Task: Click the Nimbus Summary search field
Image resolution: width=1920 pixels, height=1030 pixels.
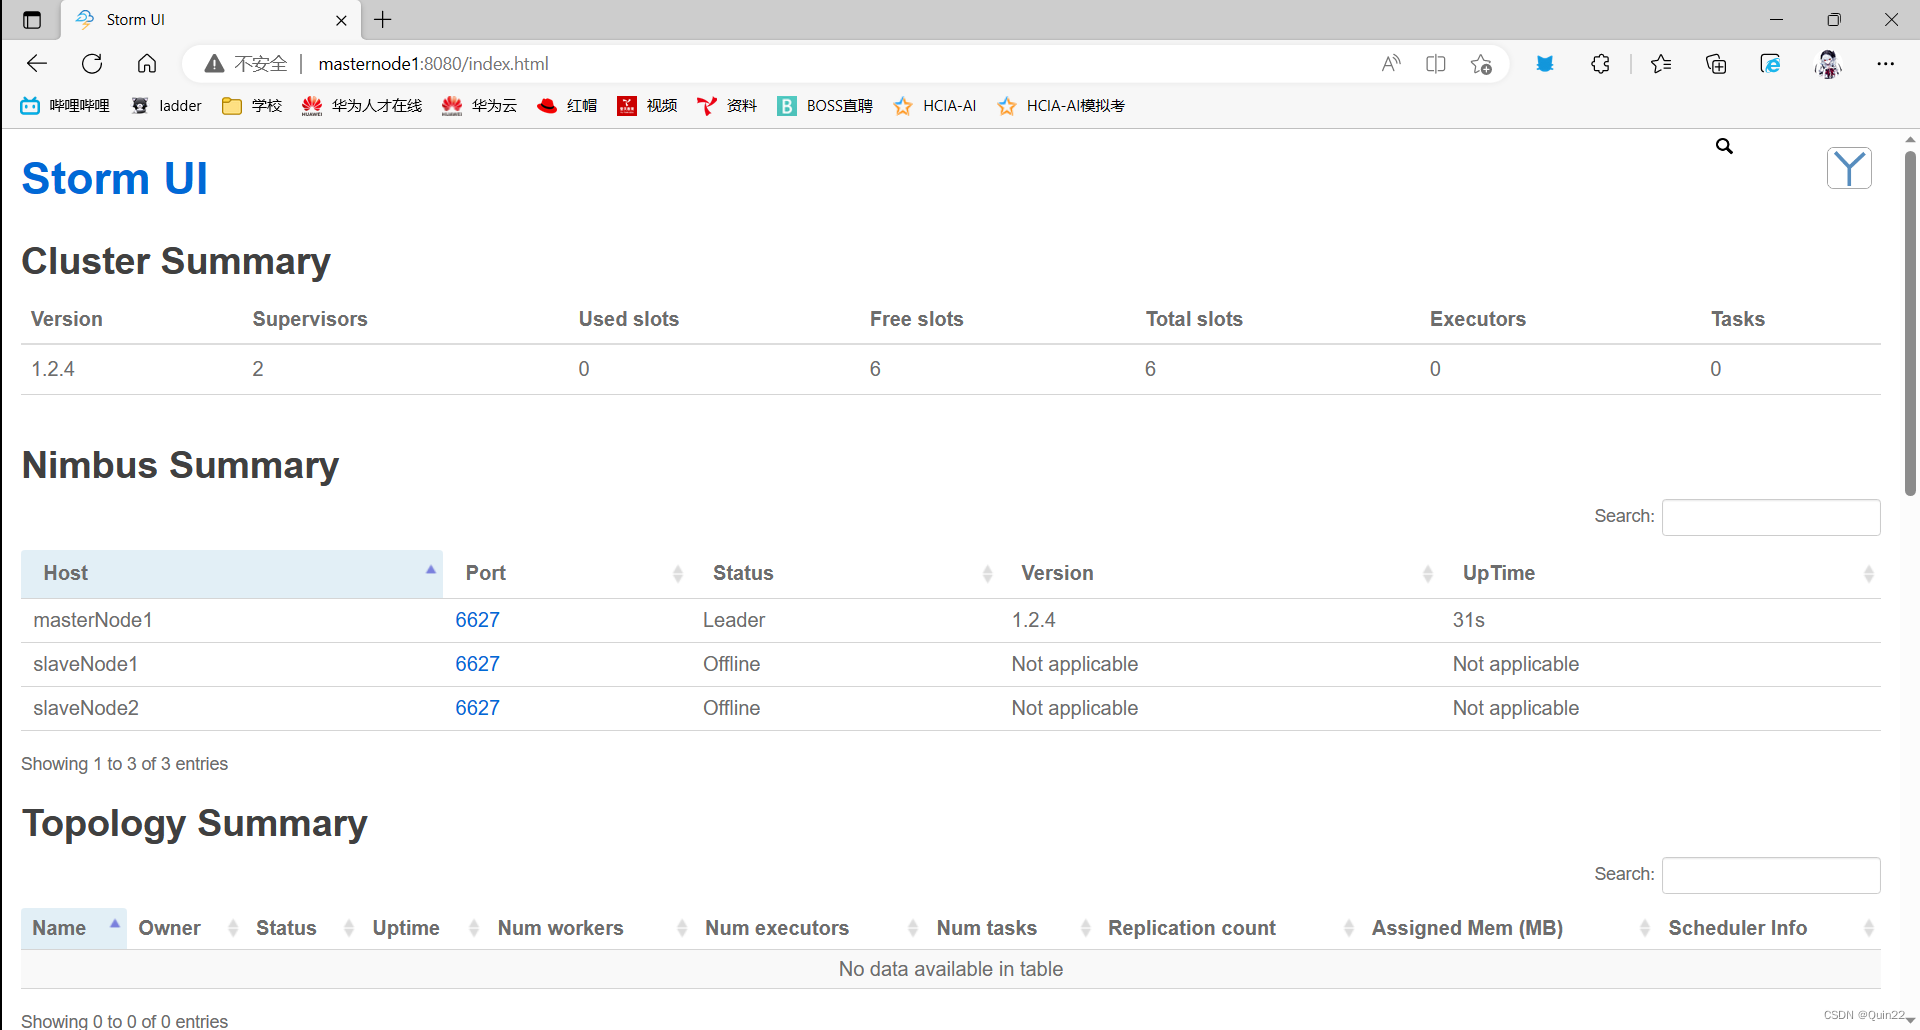Action: coord(1771,517)
